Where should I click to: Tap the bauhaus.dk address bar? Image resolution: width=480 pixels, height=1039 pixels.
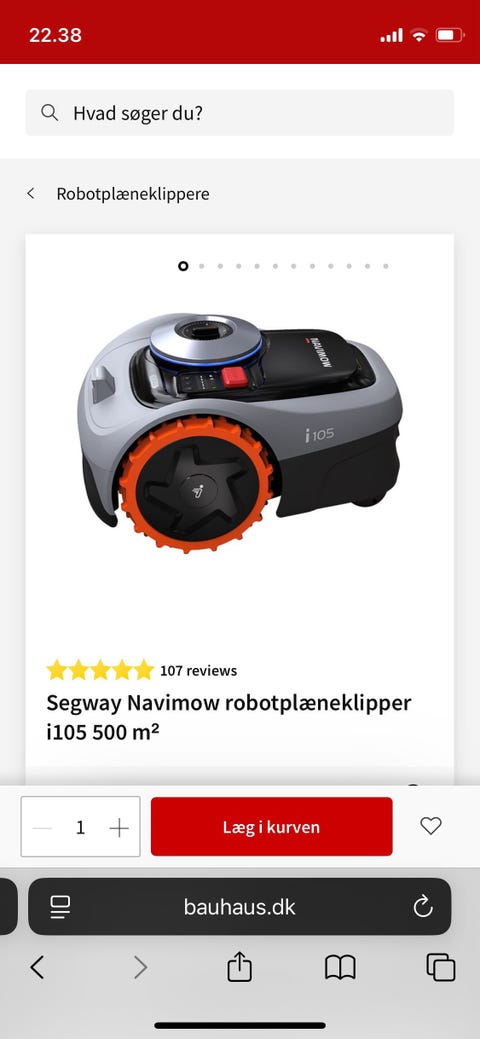(239, 906)
